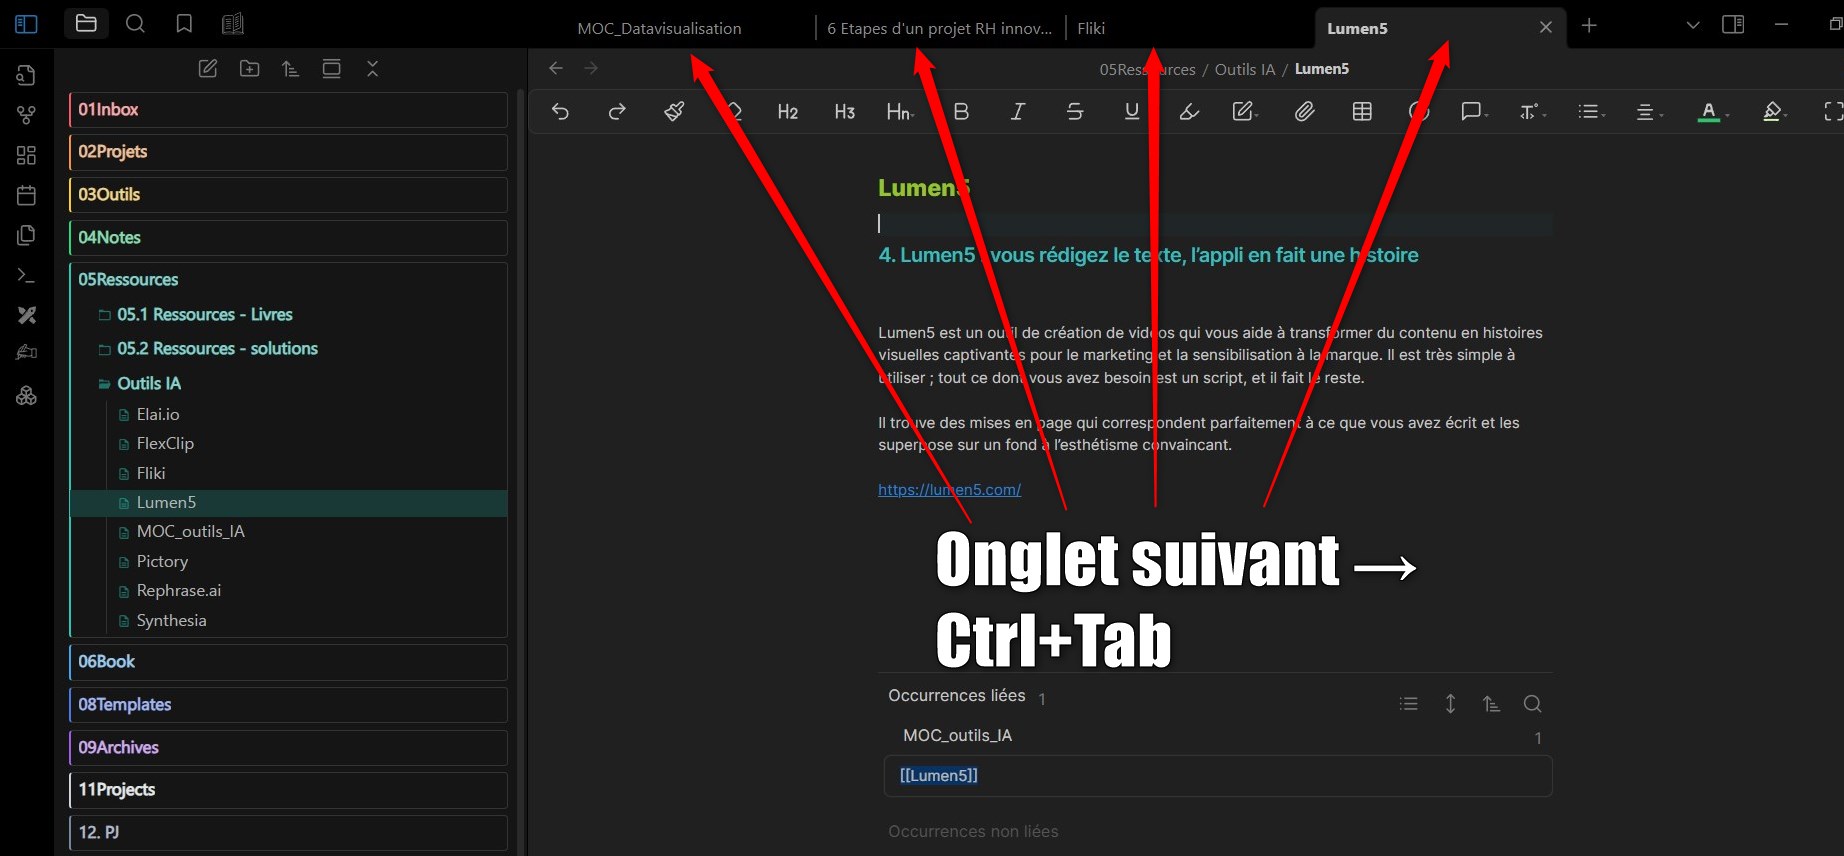The height and width of the screenshot is (856, 1844).
Task: Create a new folder in explorer
Action: [250, 68]
